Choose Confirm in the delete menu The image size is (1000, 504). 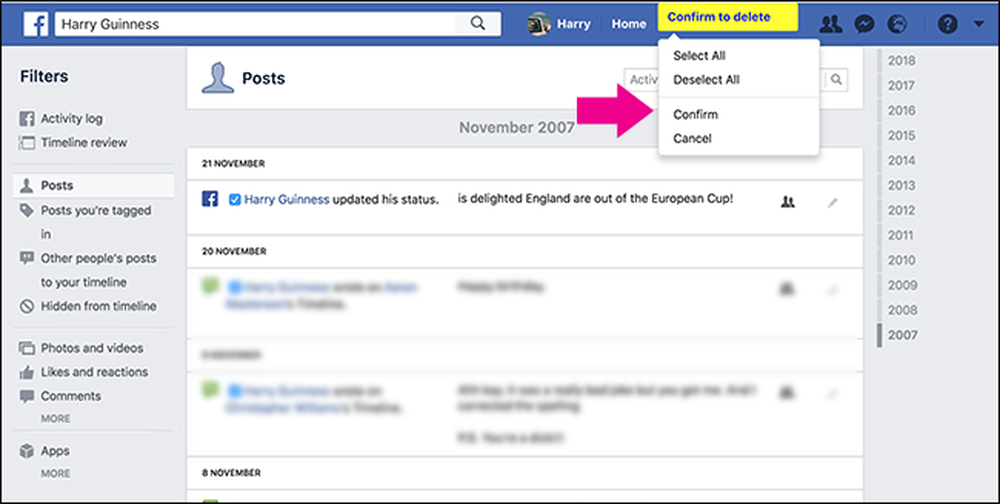[x=695, y=114]
